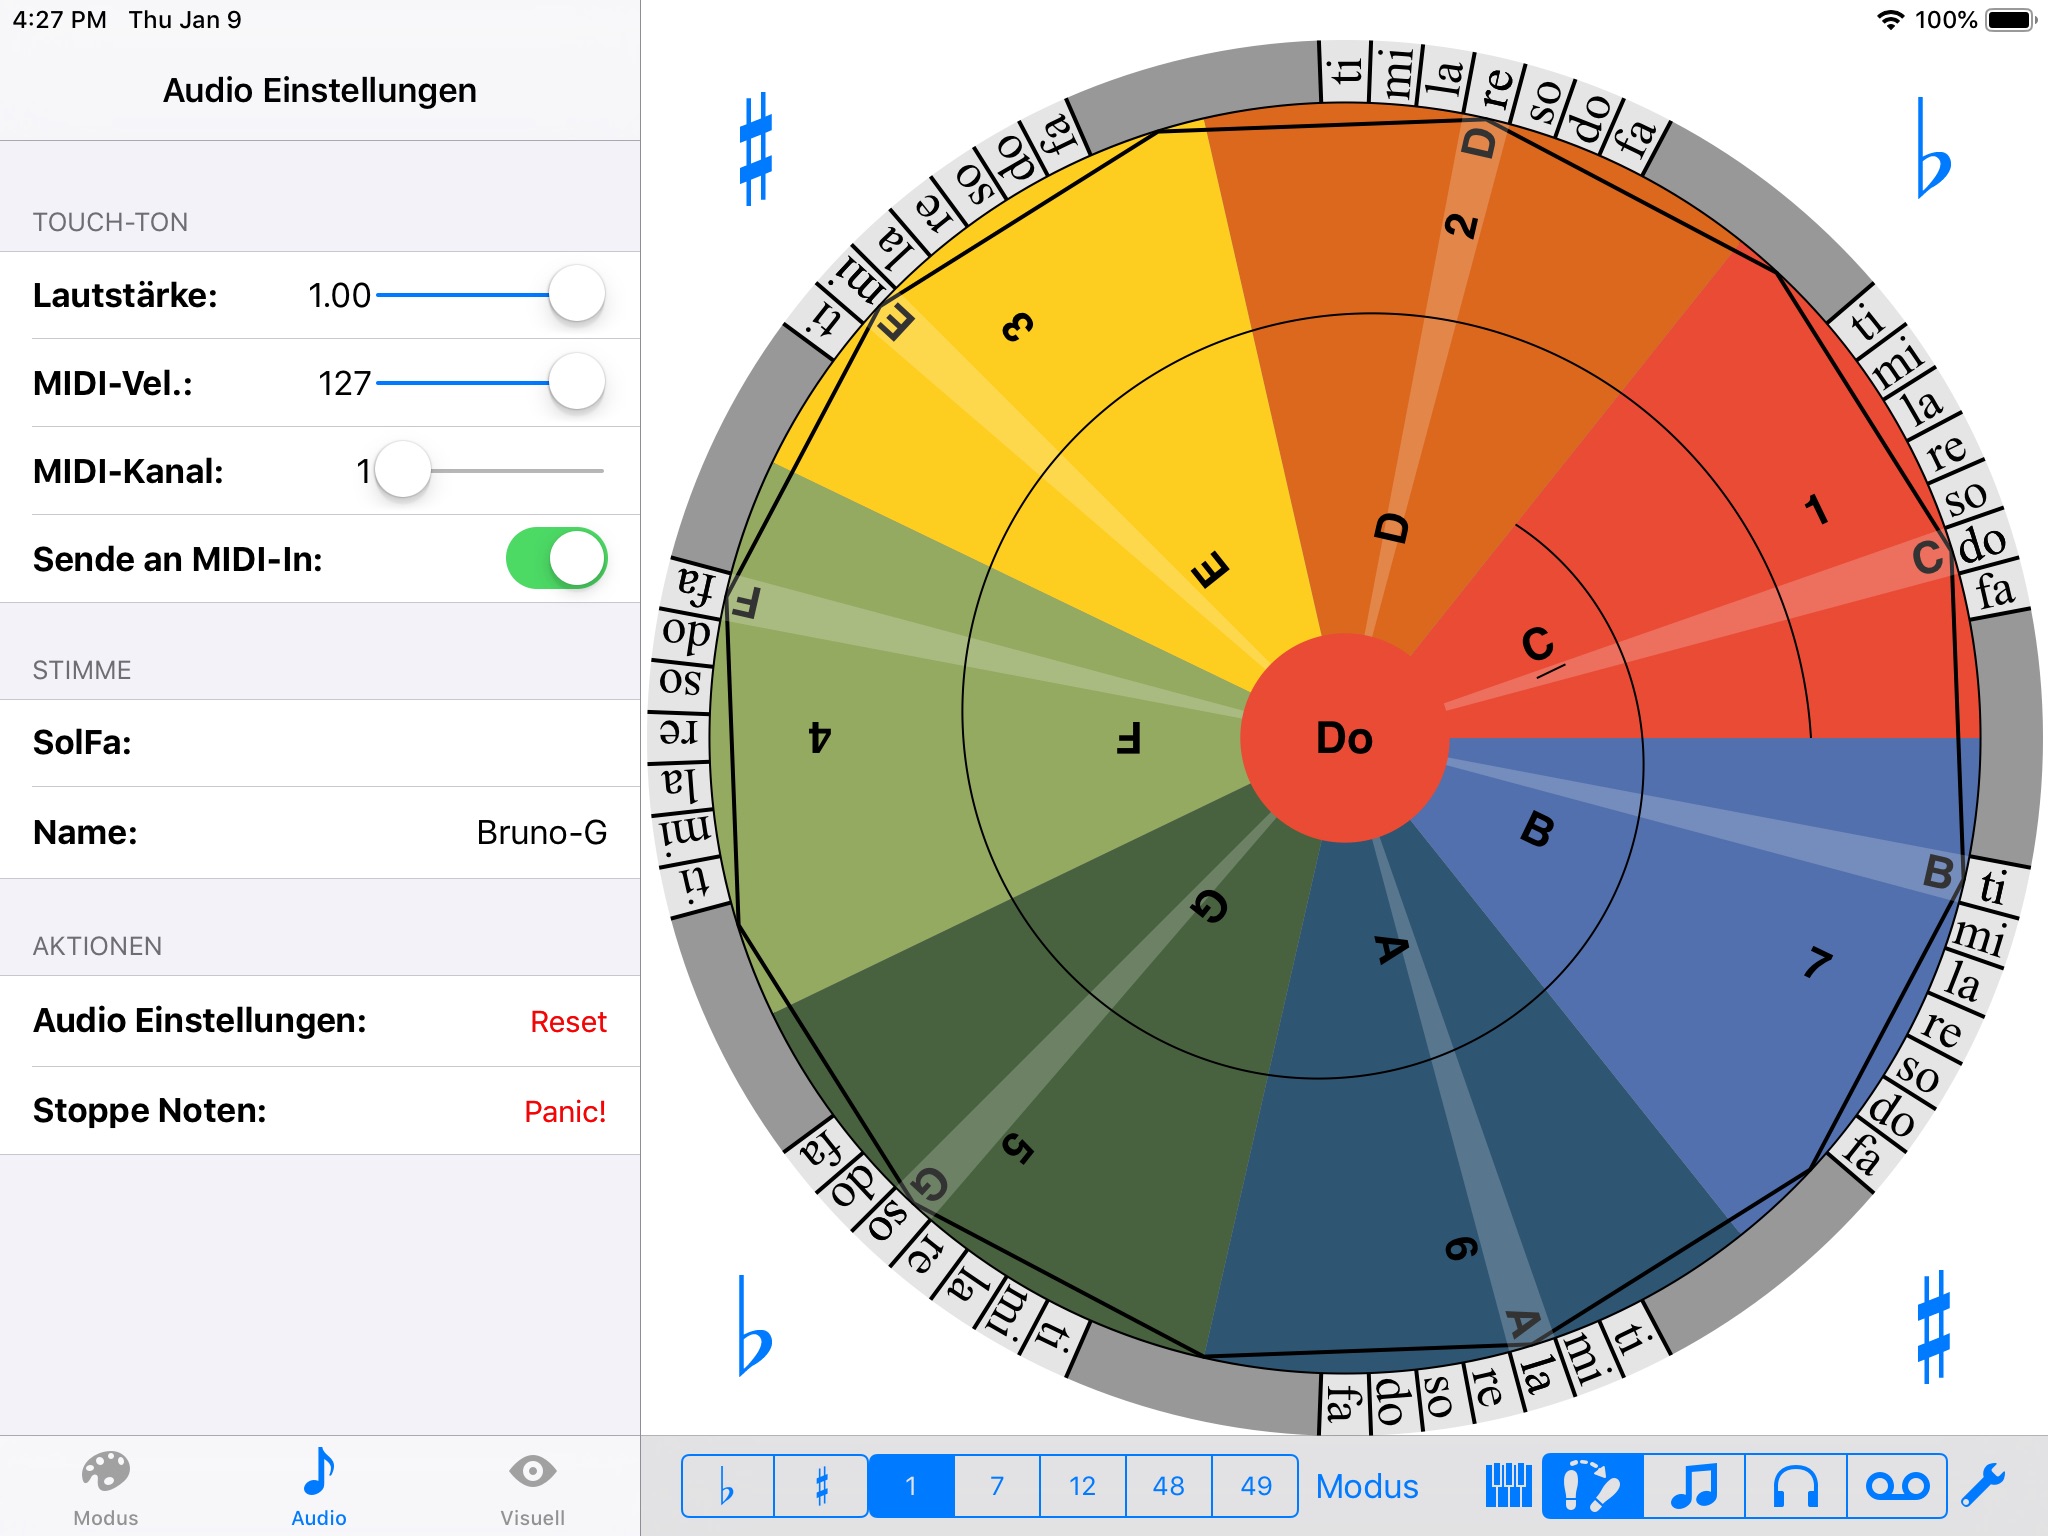Tap the SolFa row

[x=320, y=742]
